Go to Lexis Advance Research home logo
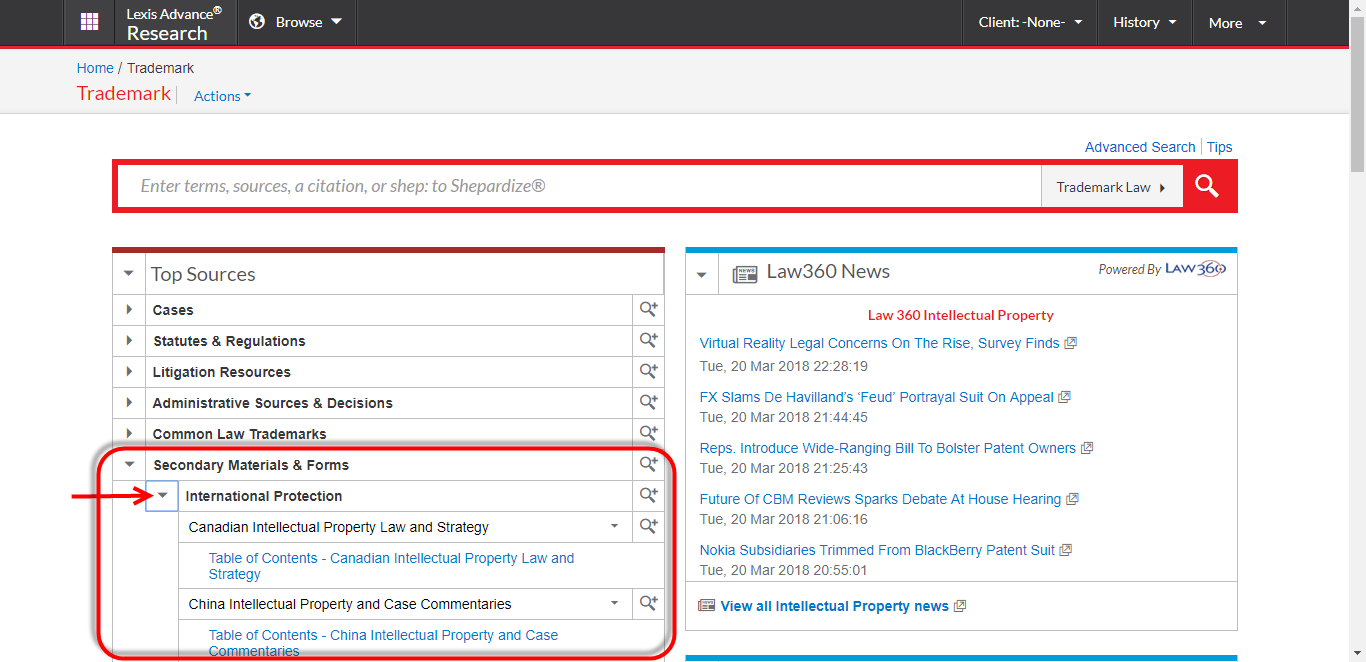1366x662 pixels. click(174, 23)
